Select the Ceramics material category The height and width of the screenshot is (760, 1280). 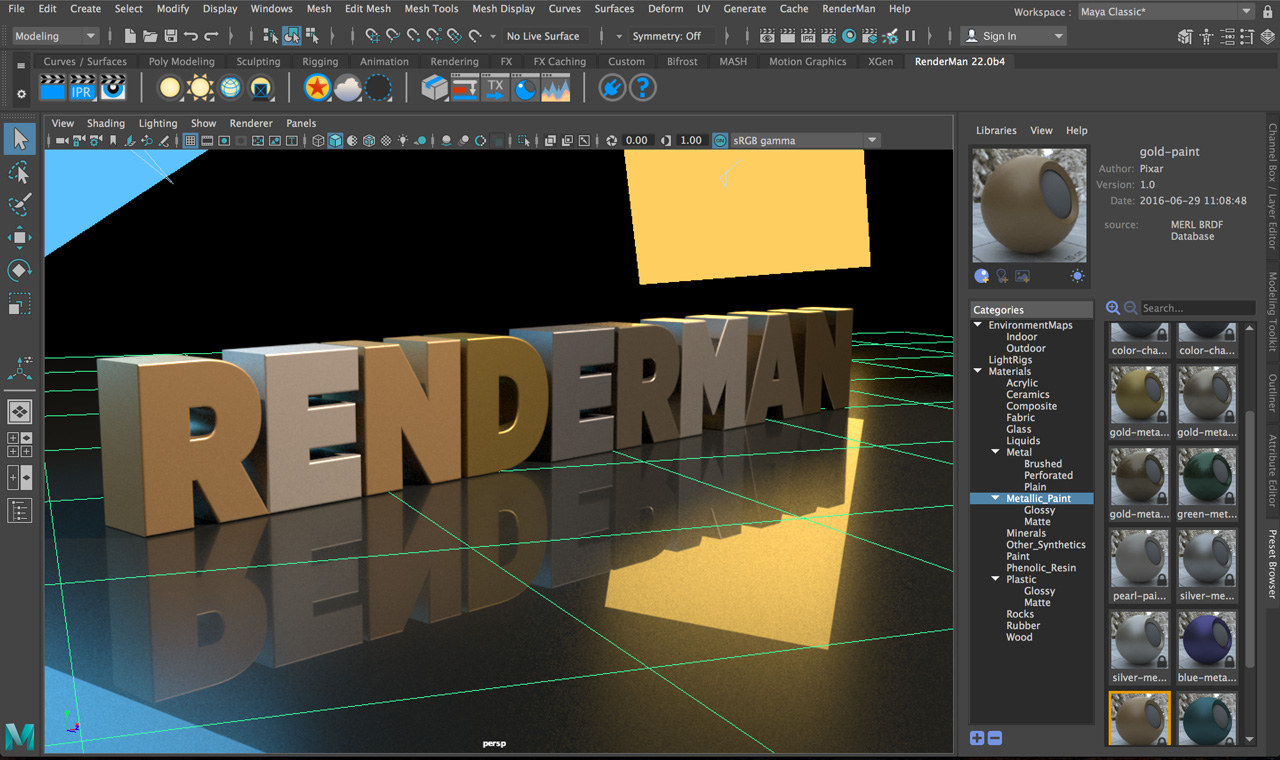click(x=1027, y=395)
